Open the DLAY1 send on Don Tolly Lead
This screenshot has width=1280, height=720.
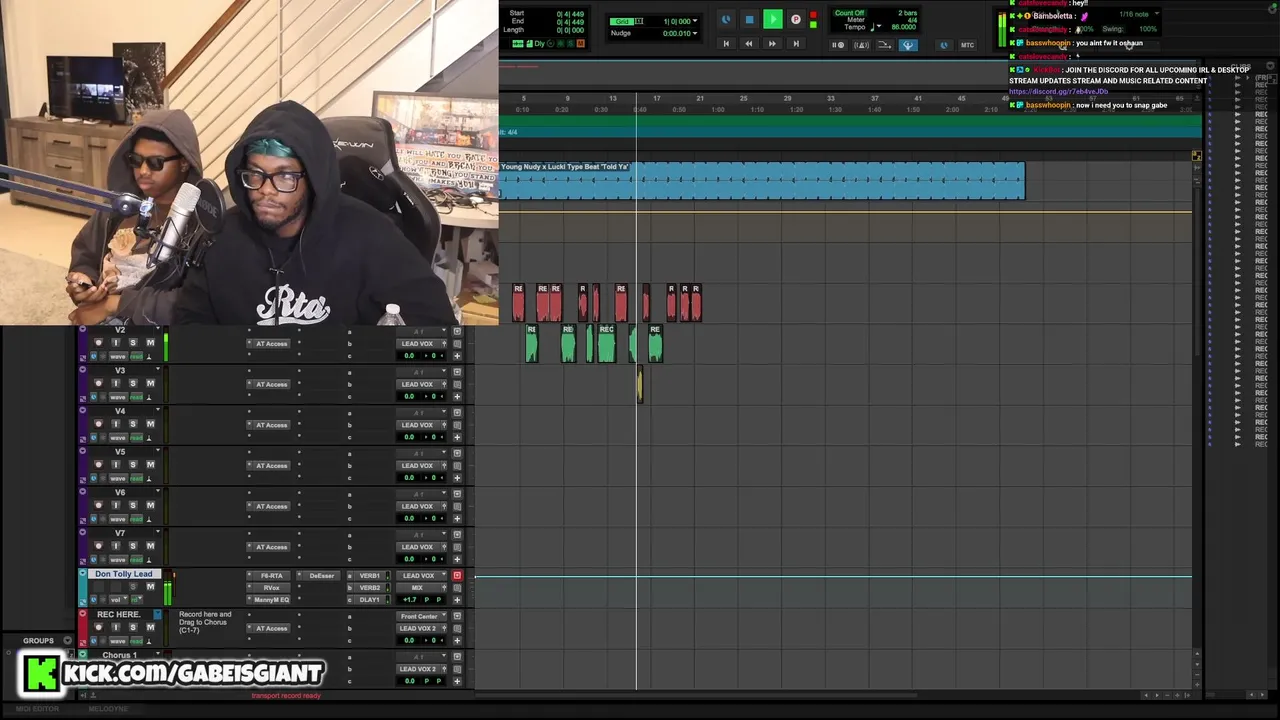[x=370, y=600]
